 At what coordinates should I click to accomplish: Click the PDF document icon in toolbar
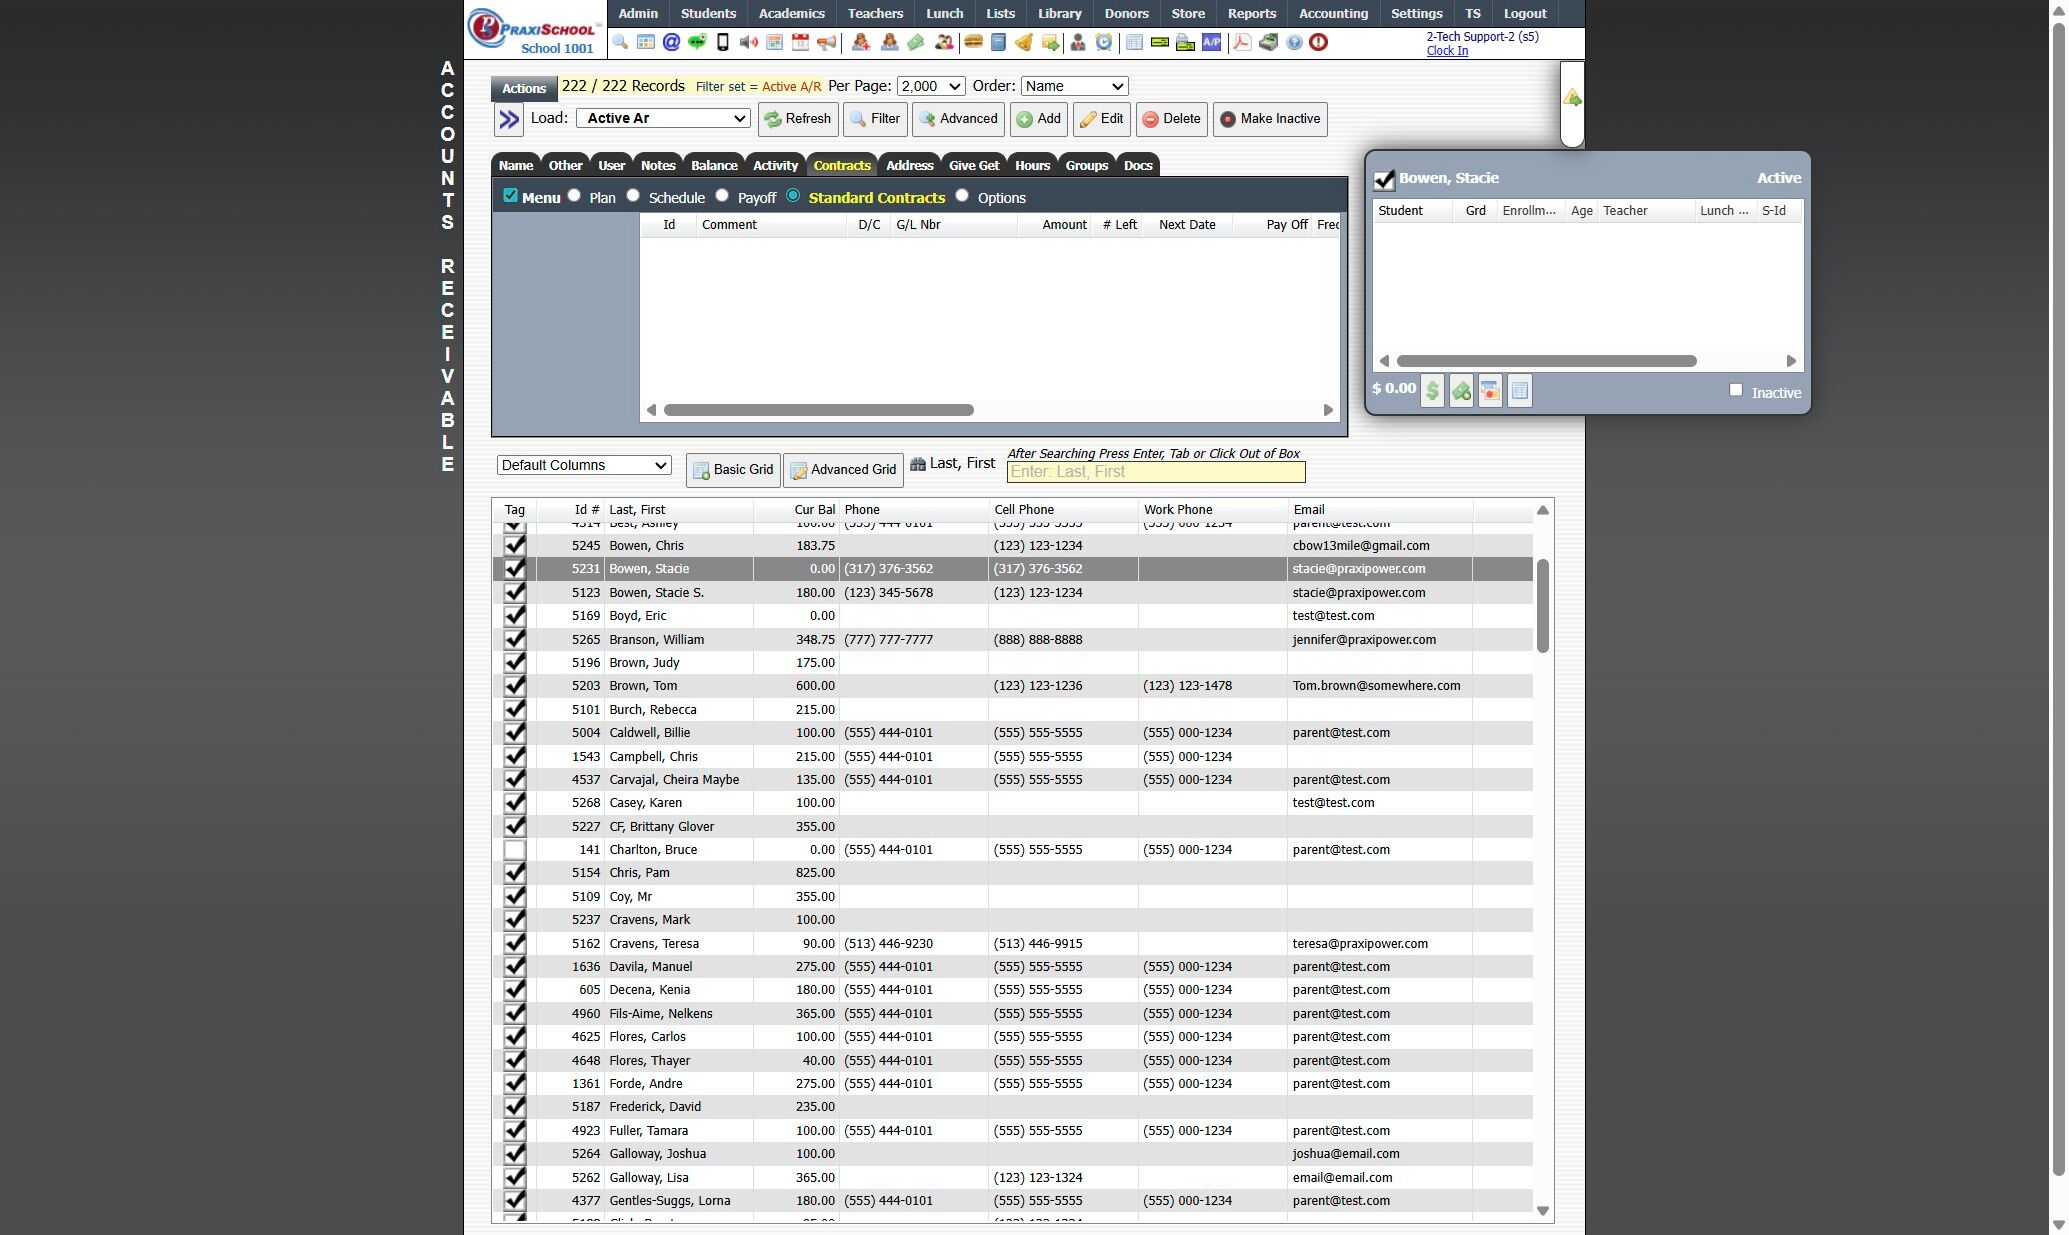coord(1242,42)
